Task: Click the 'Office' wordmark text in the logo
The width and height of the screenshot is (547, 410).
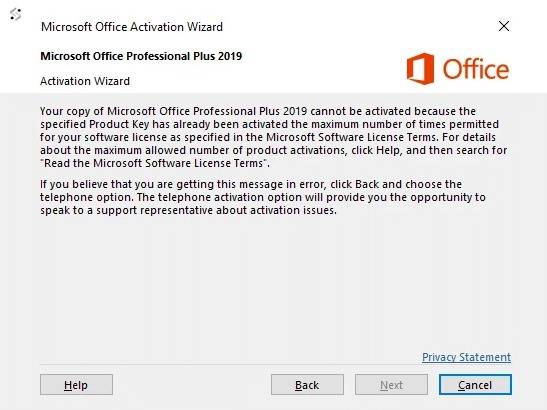Action: (x=476, y=69)
